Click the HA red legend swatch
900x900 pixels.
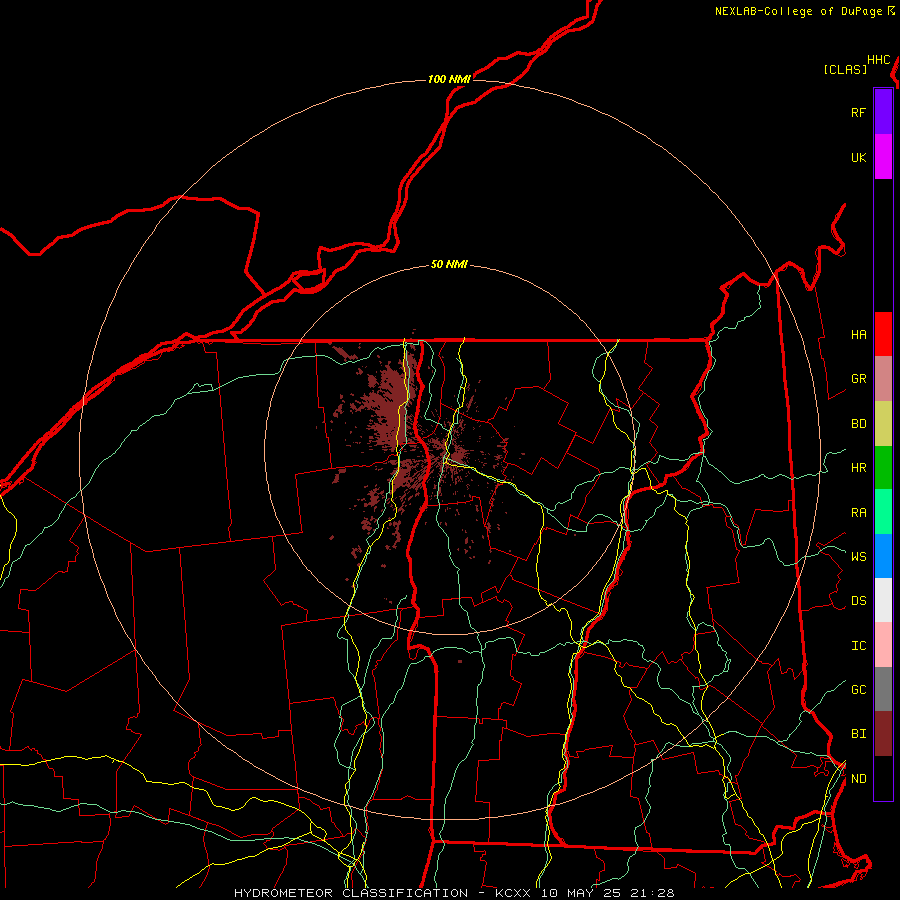click(883, 334)
